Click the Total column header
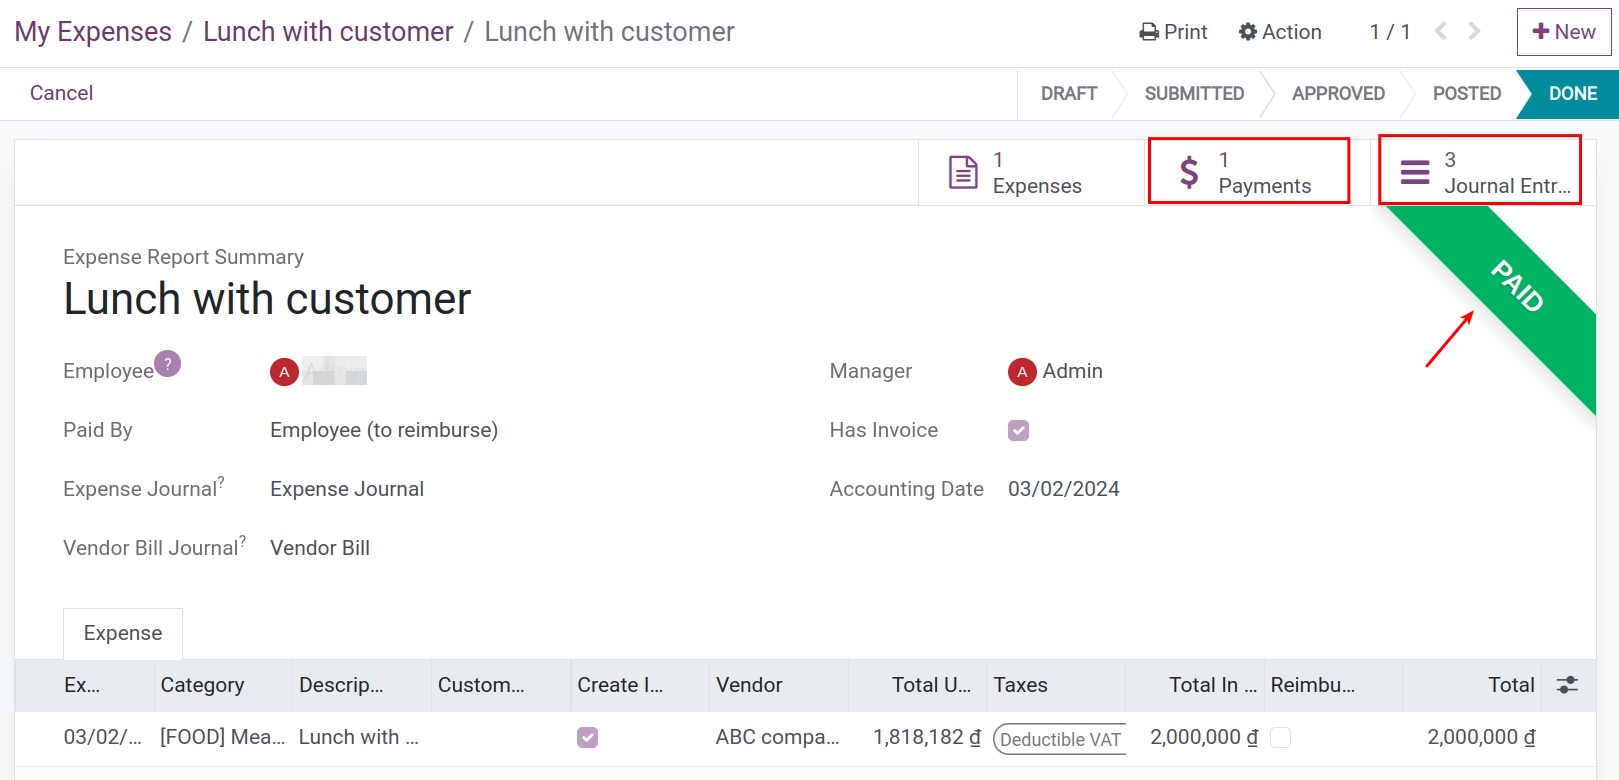 [1472, 685]
